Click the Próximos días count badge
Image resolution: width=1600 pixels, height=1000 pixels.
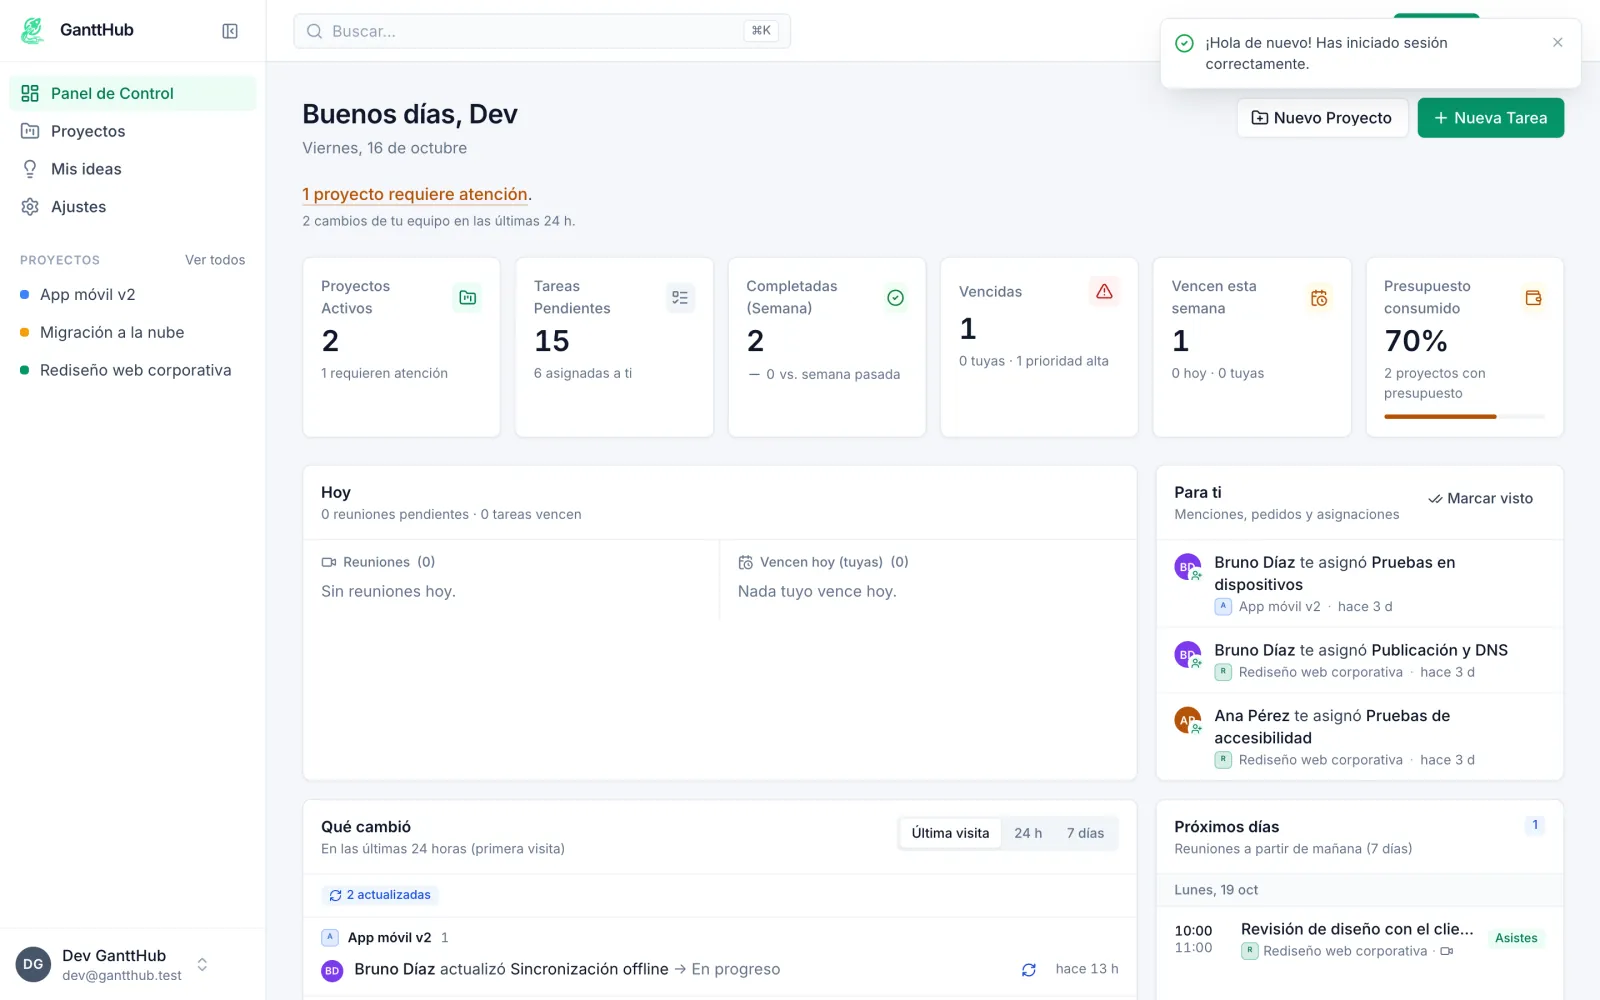point(1535,825)
